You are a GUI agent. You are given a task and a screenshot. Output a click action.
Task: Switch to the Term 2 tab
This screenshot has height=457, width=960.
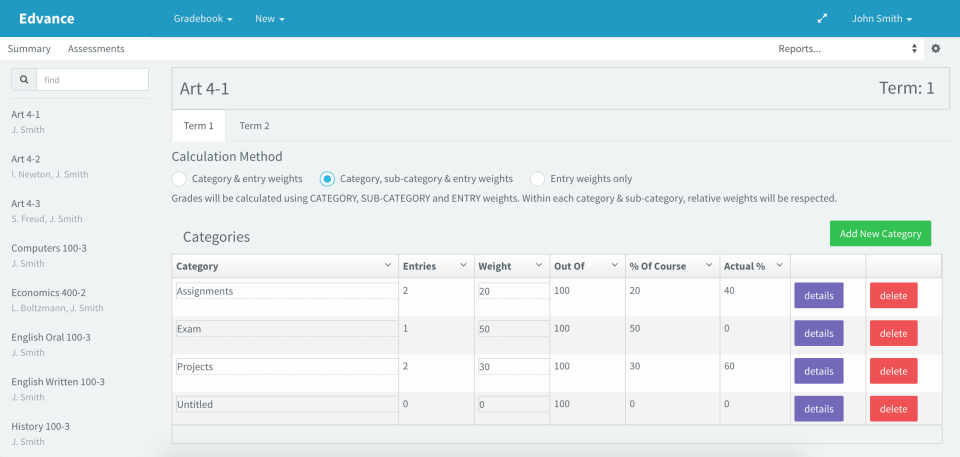click(x=254, y=126)
